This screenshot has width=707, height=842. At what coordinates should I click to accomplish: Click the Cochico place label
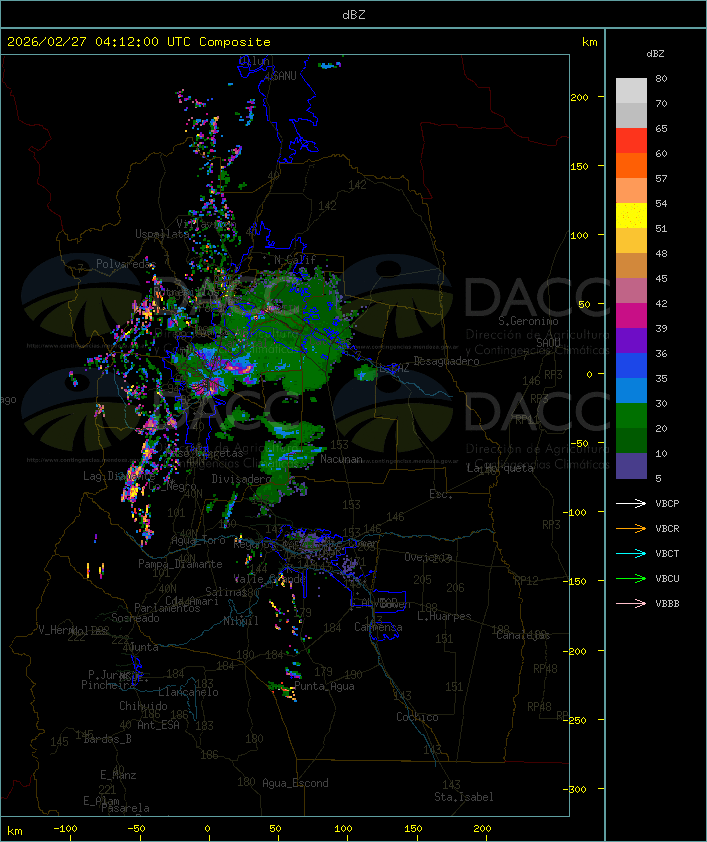[x=417, y=717]
